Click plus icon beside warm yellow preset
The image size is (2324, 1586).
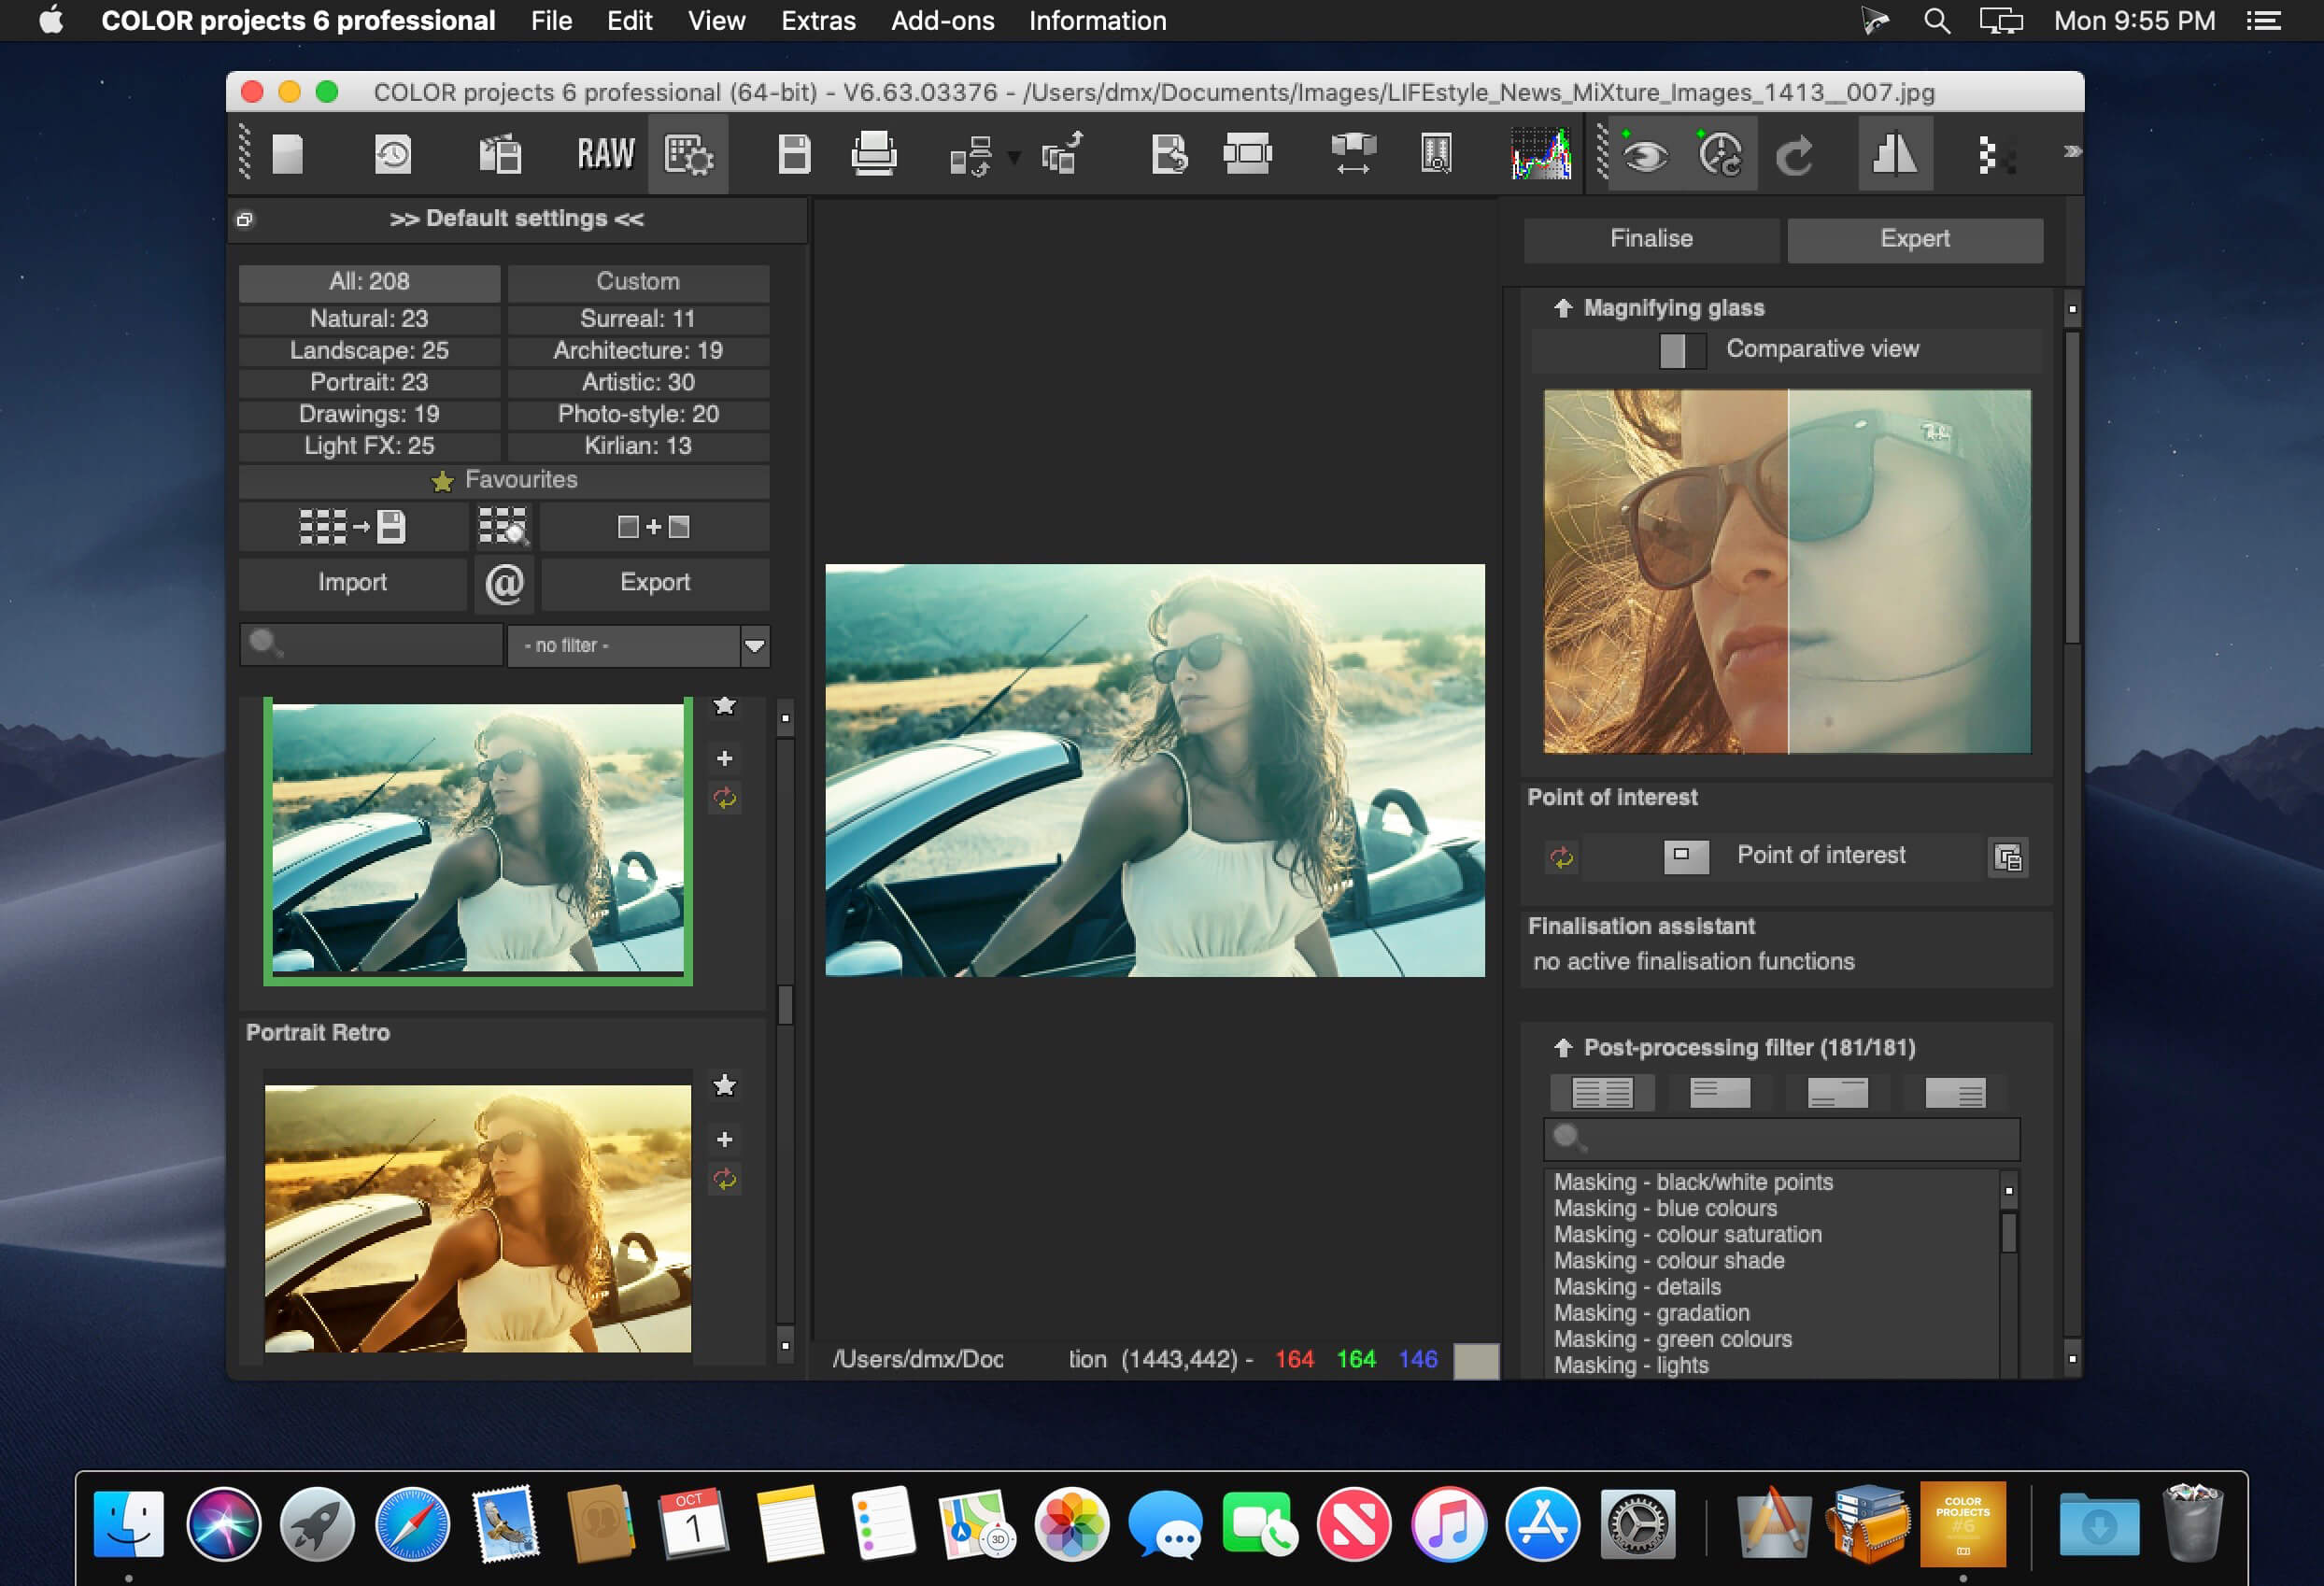coord(725,1139)
